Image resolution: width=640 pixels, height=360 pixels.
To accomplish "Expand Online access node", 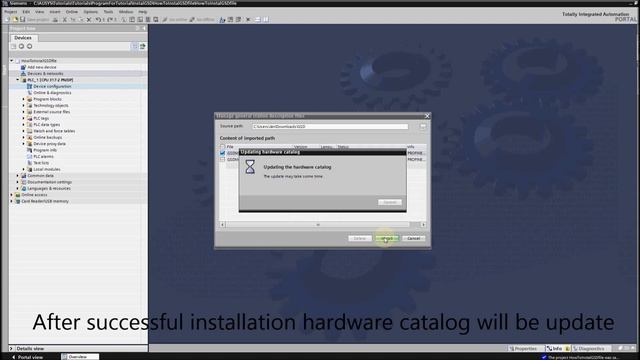I will tap(12, 195).
